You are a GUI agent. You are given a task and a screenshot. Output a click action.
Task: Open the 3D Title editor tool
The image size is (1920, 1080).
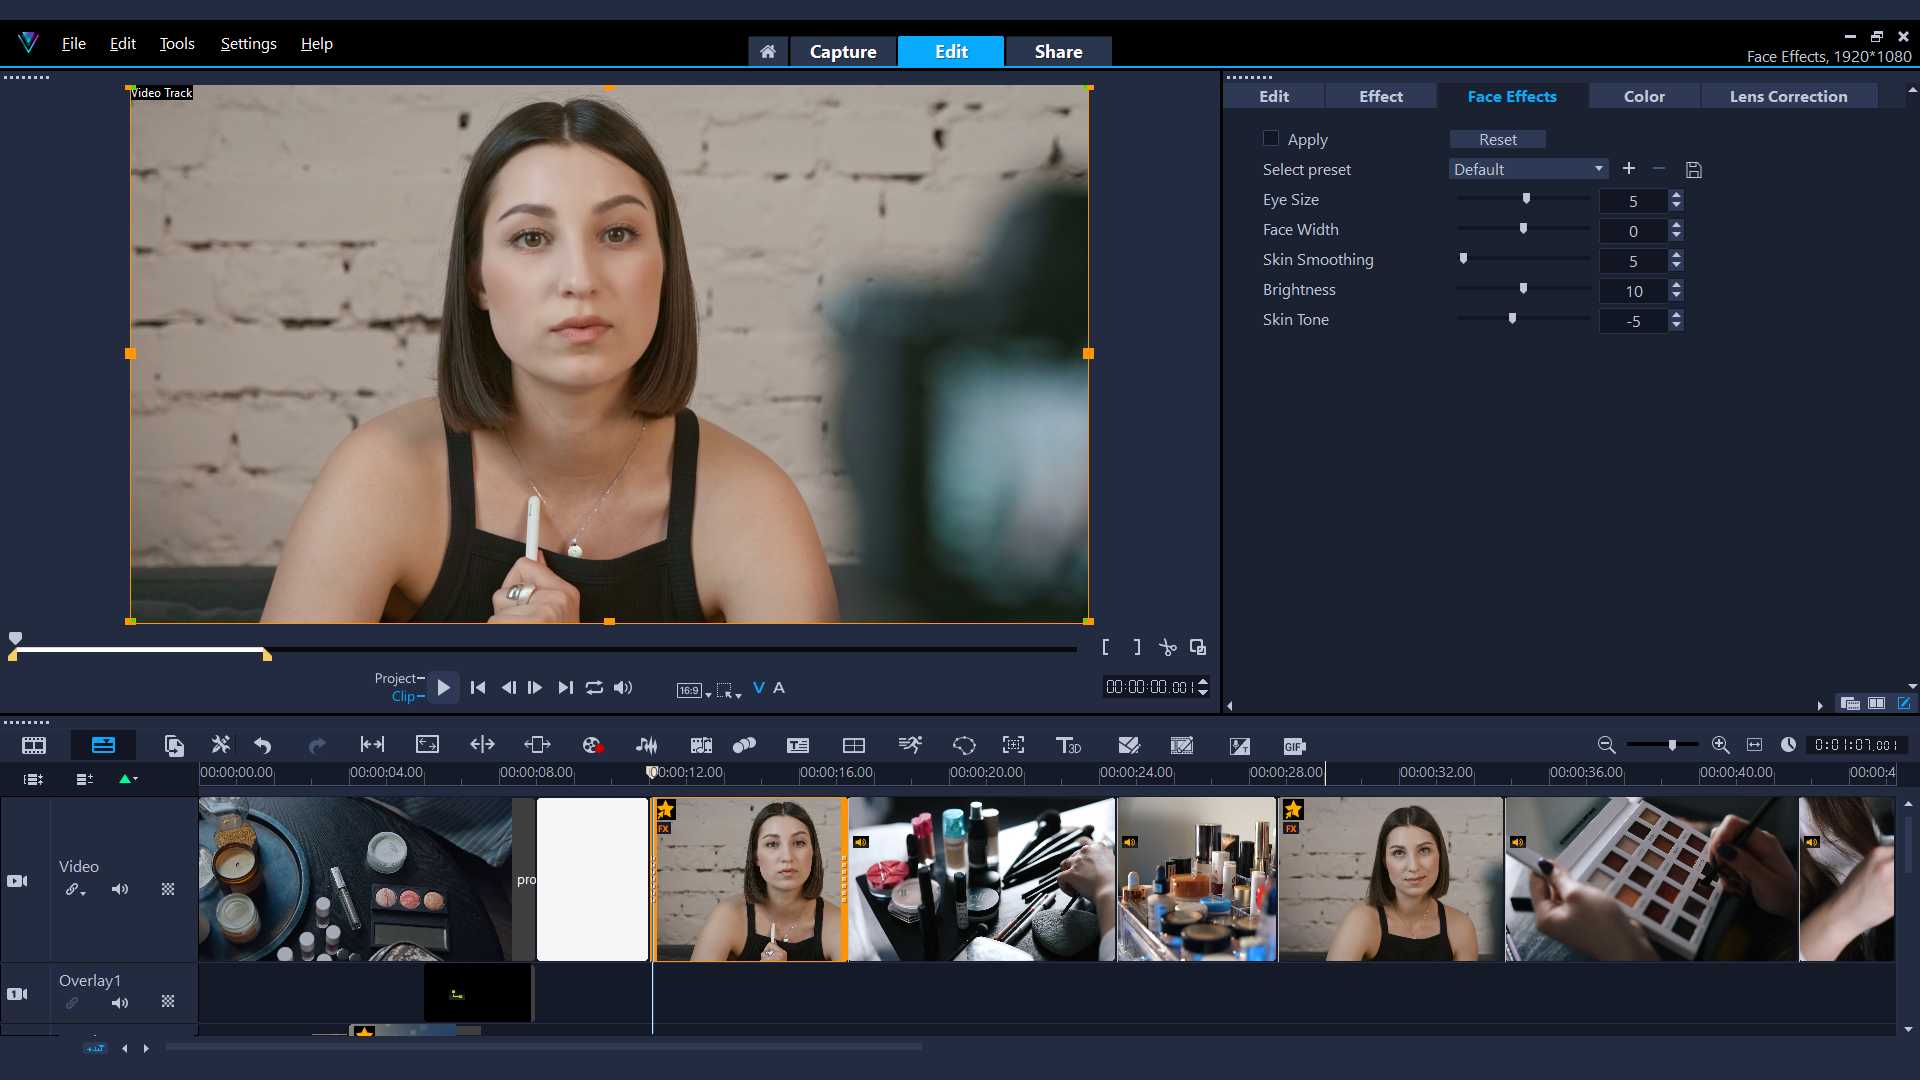tap(1068, 746)
